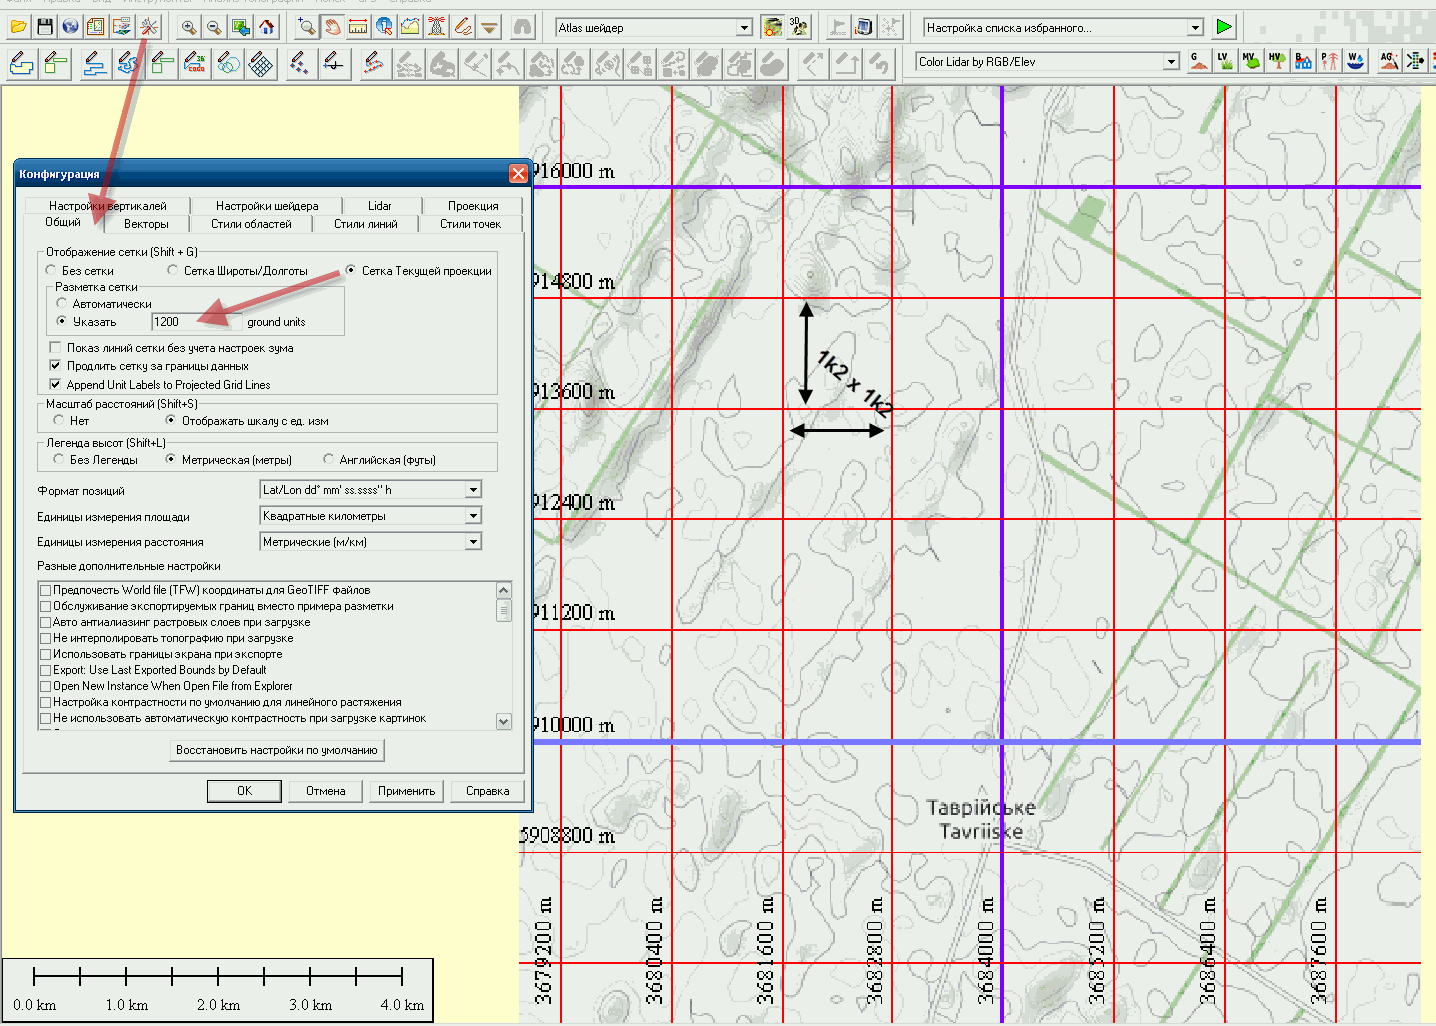Screen dimensions: 1436x1026
Task: Select the Measure ruler tool
Action: (x=358, y=27)
